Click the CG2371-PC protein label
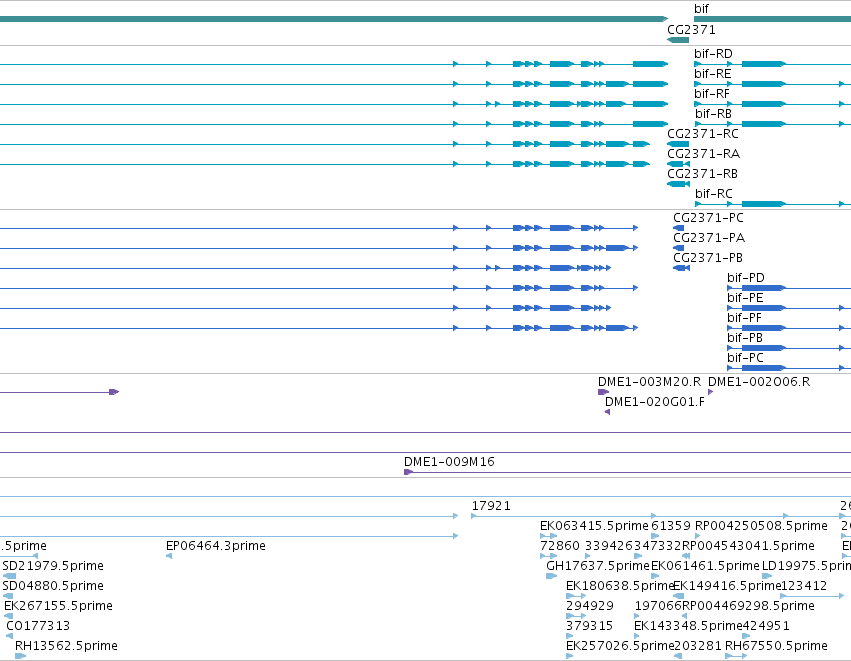Image resolution: width=851 pixels, height=661 pixels. [708, 218]
